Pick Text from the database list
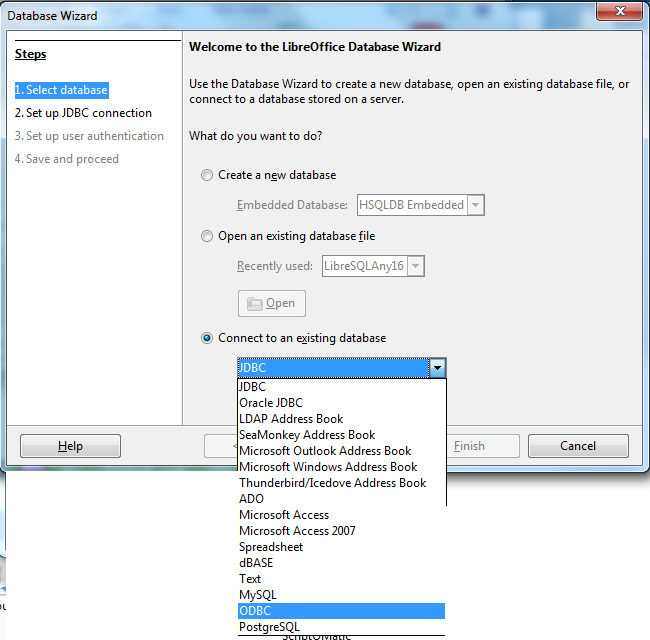650x640 pixels. [x=342, y=579]
